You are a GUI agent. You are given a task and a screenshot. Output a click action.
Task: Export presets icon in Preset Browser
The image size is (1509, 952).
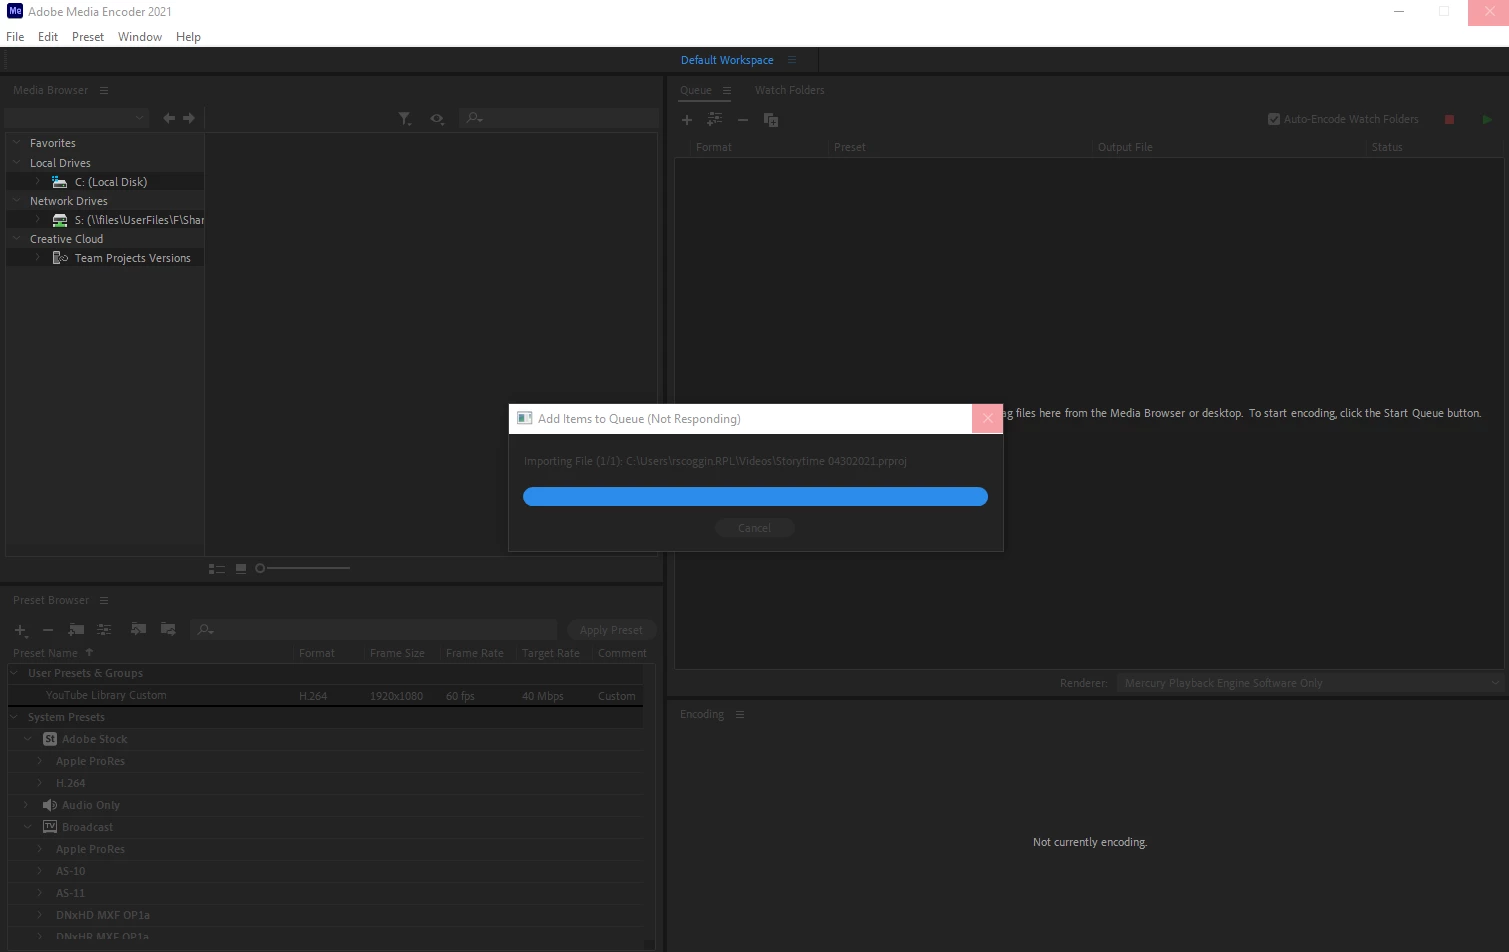click(x=168, y=629)
